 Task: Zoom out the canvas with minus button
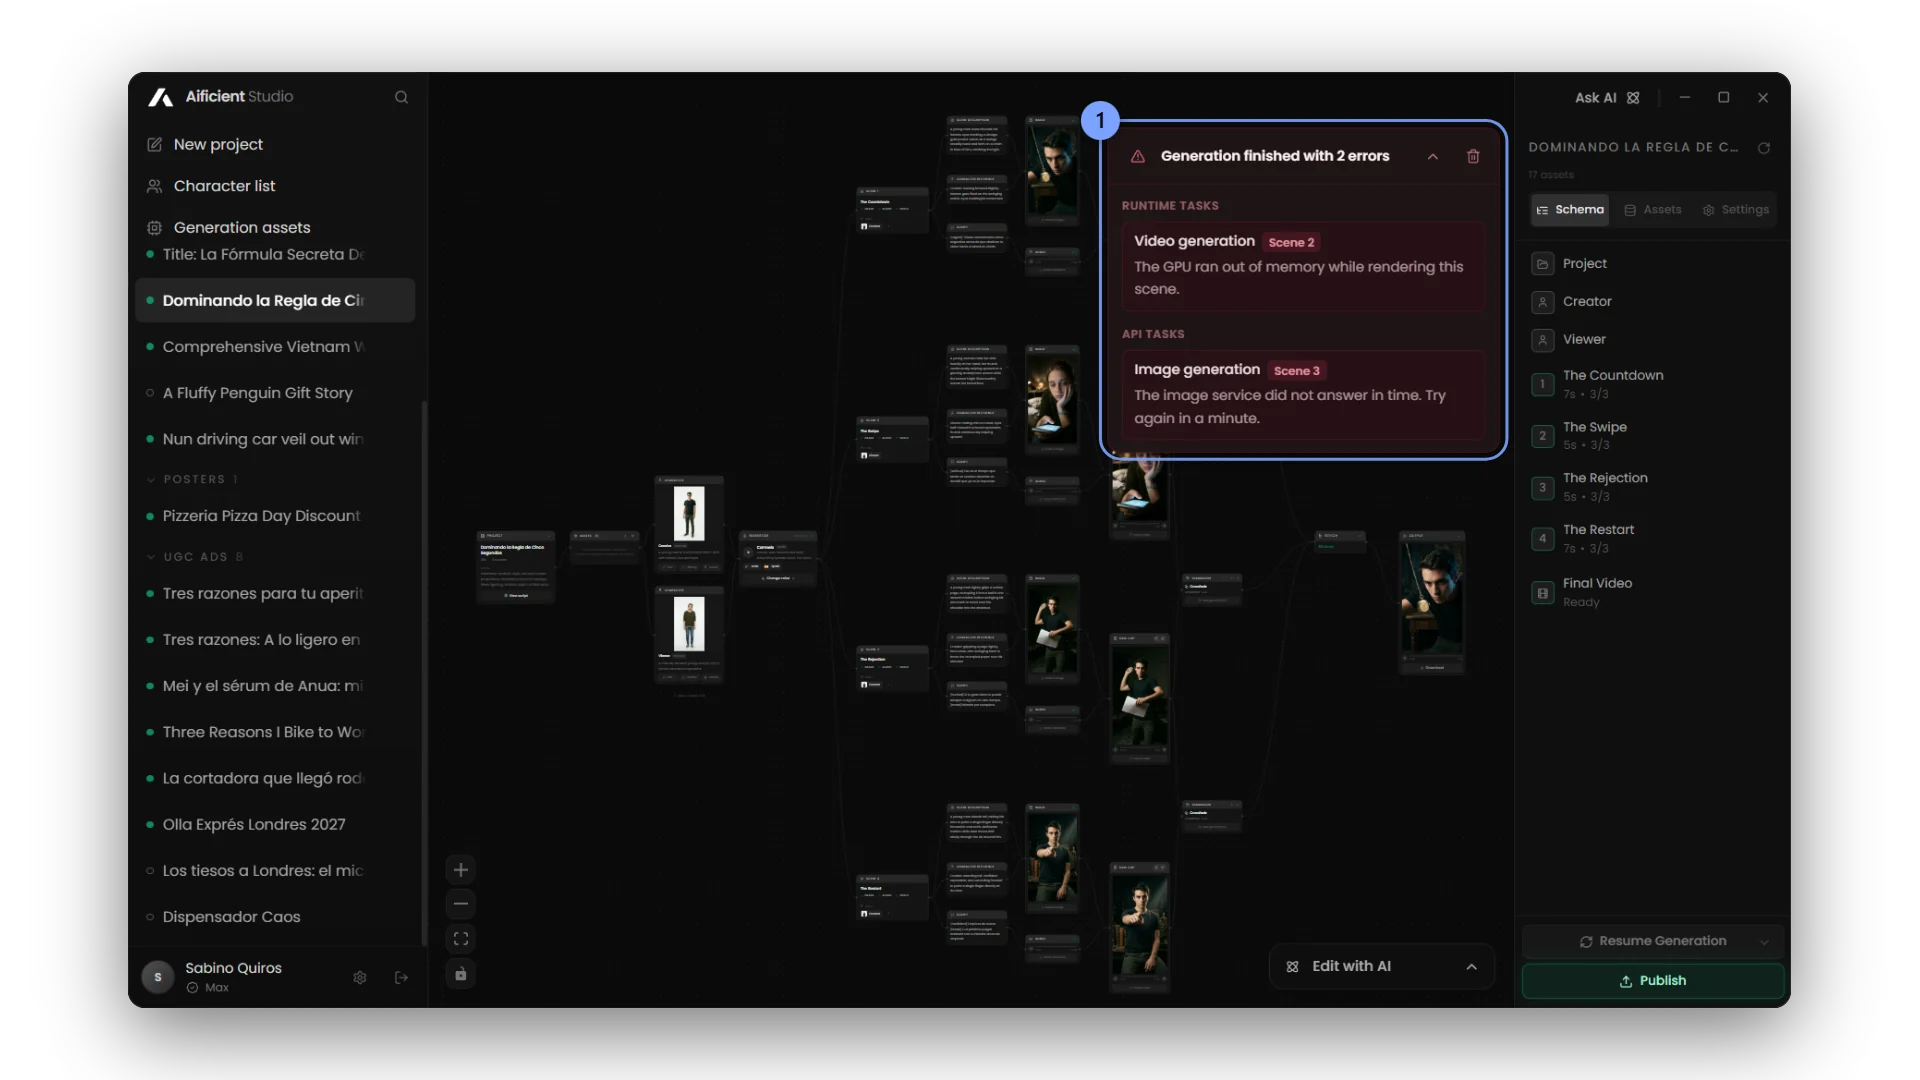(461, 904)
